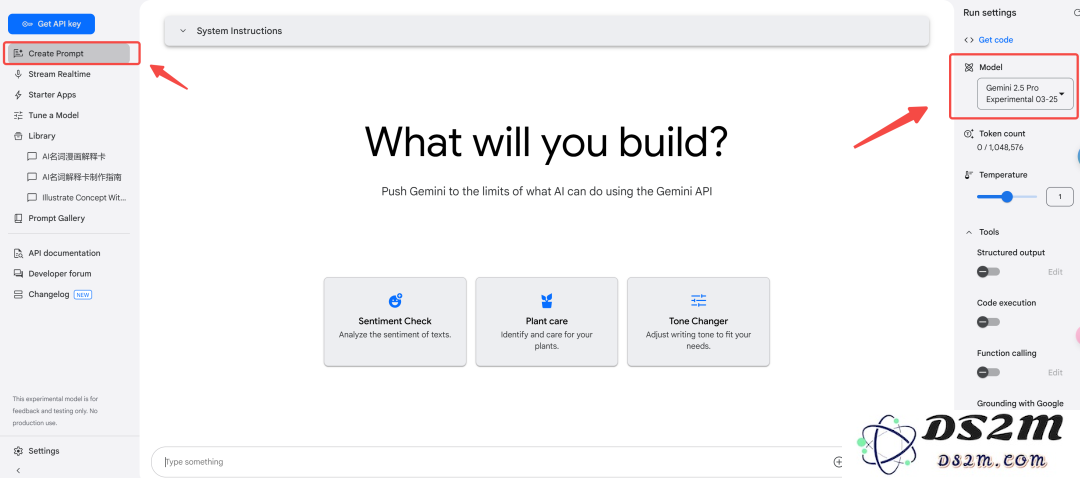Viewport: 1080px width, 478px height.
Task: Click the Plant care leaf icon
Action: click(547, 300)
